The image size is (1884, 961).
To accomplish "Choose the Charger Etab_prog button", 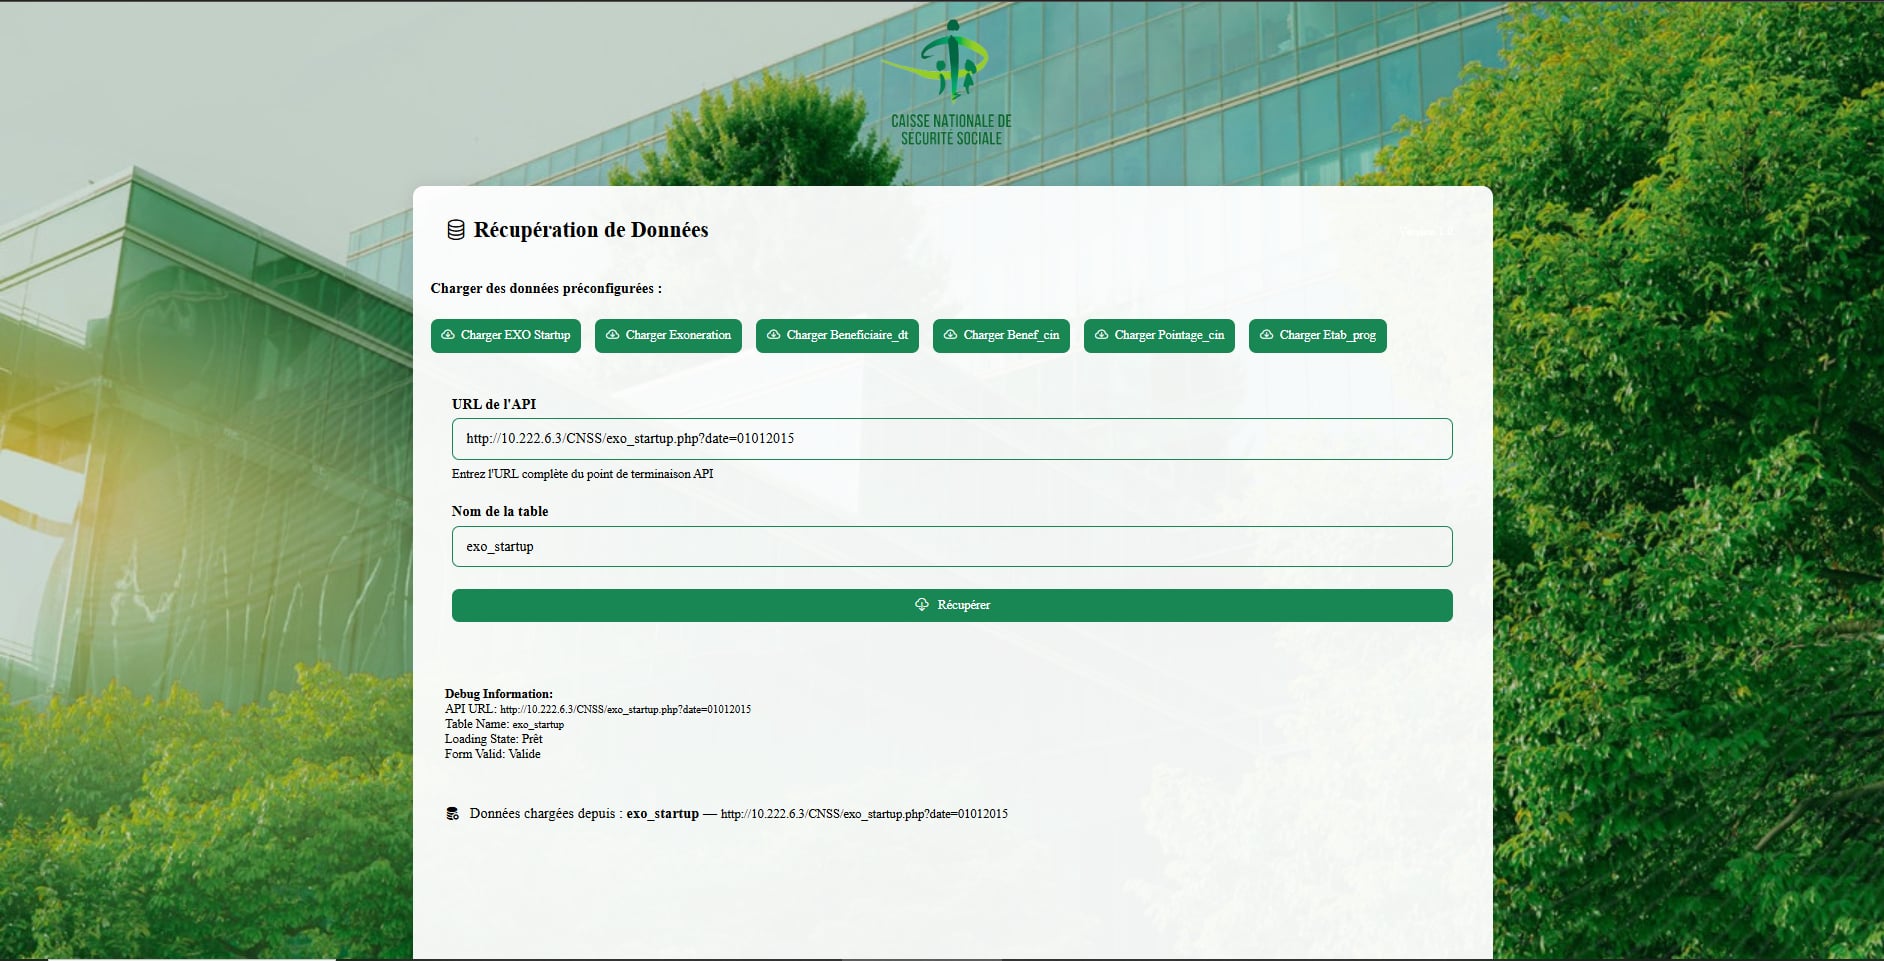I will [x=1317, y=336].
